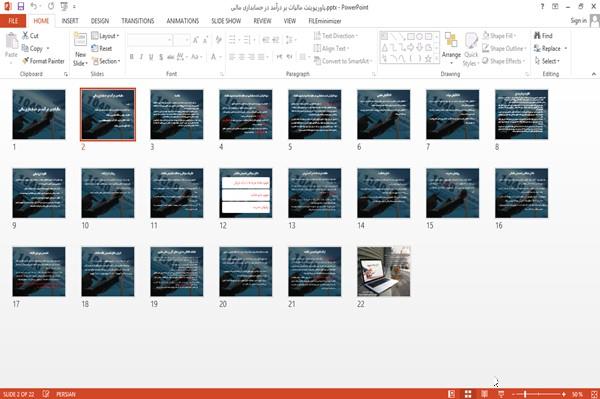
Task: Click Align Text button
Action: point(330,48)
